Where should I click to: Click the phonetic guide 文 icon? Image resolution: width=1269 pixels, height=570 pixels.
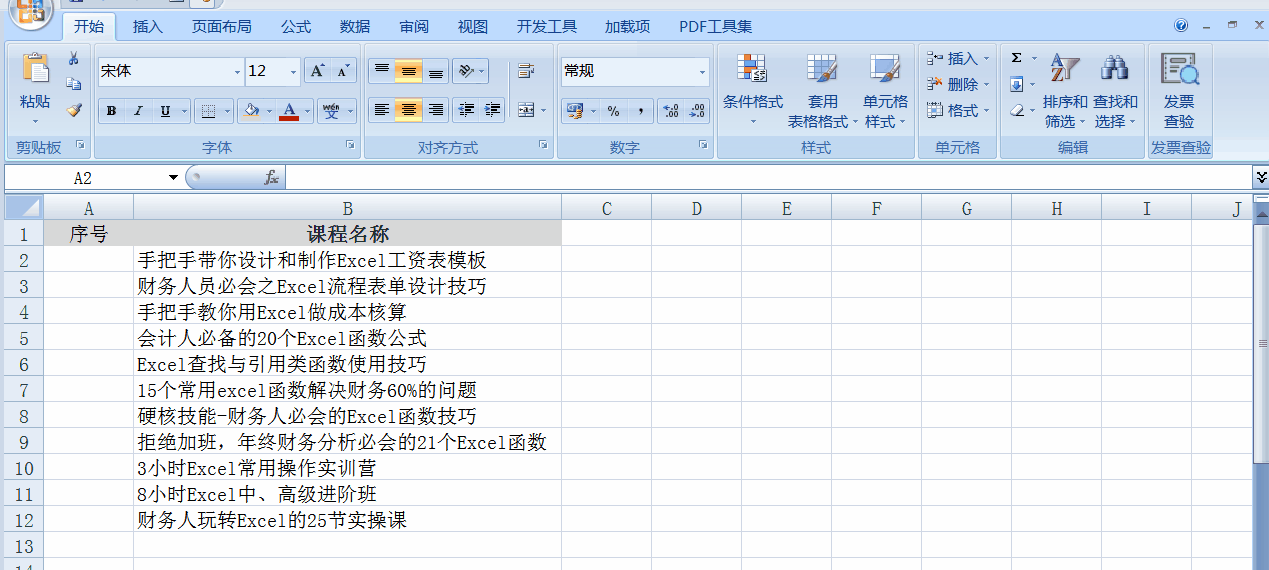(x=331, y=110)
